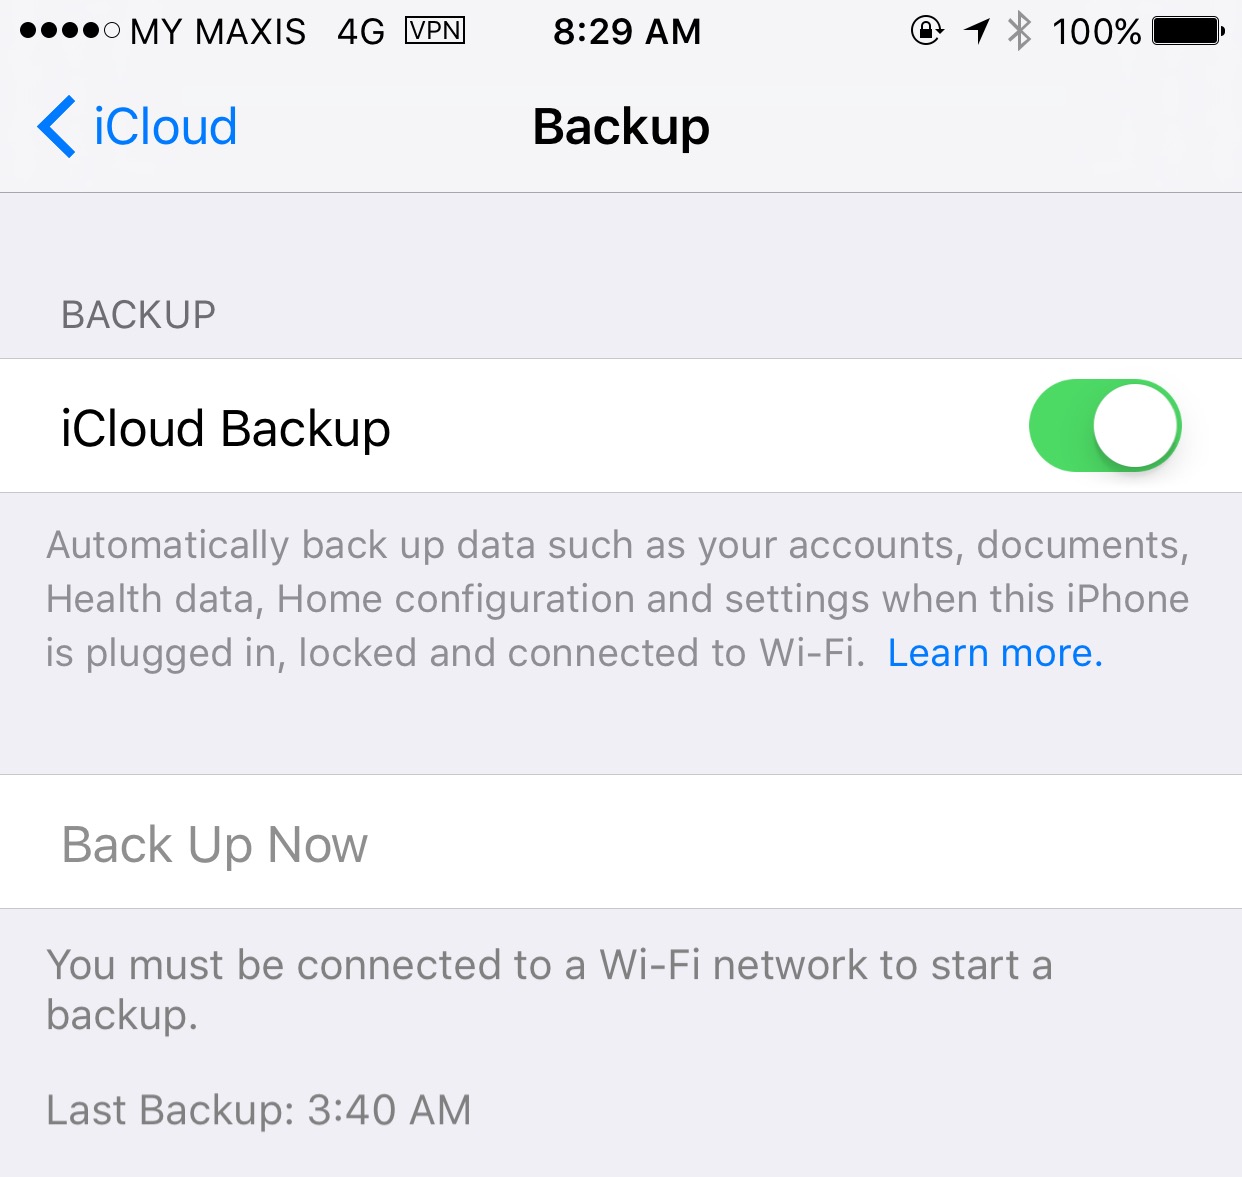This screenshot has height=1177, width=1242.
Task: Tap the battery level icon
Action: [x=1189, y=31]
